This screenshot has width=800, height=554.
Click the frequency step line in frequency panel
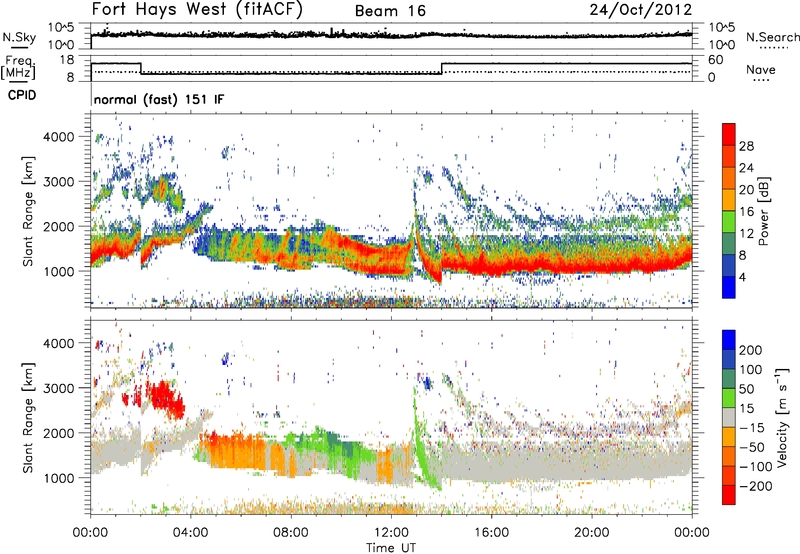pyautogui.click(x=391, y=68)
